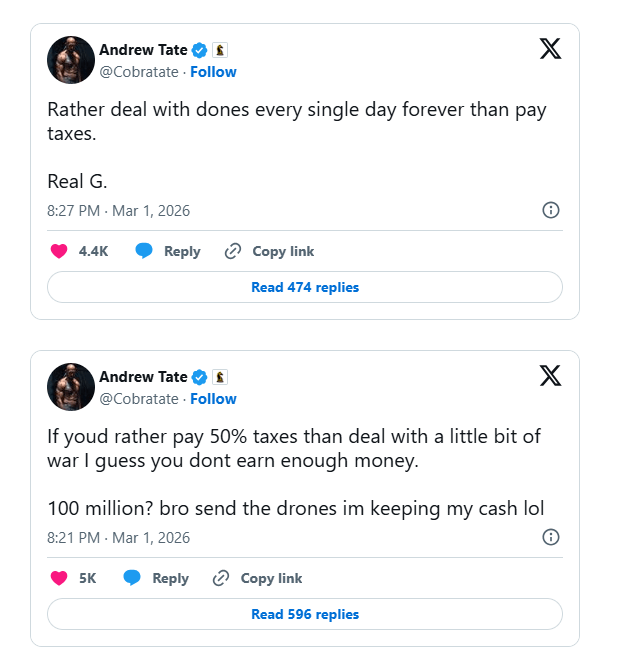This screenshot has height=667, width=622.
Task: Open the info icon on the first tweet
Action: [x=550, y=210]
